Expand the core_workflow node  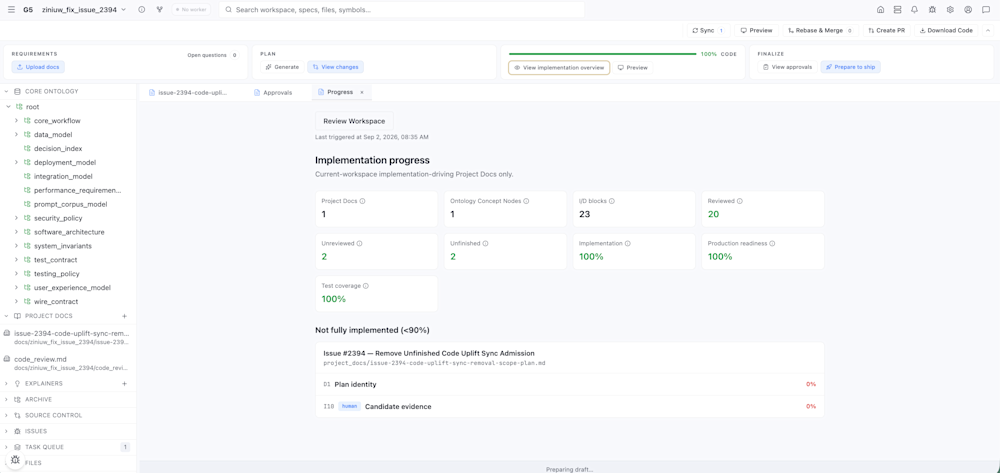(x=17, y=120)
